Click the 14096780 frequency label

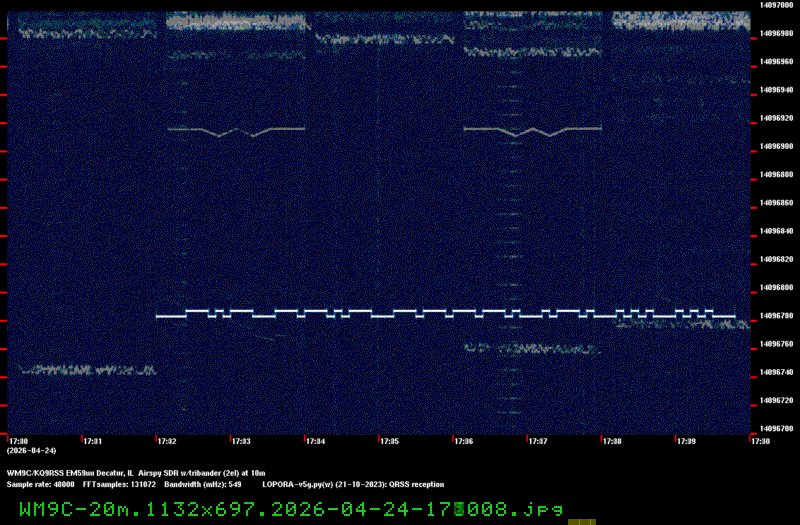click(x=776, y=316)
